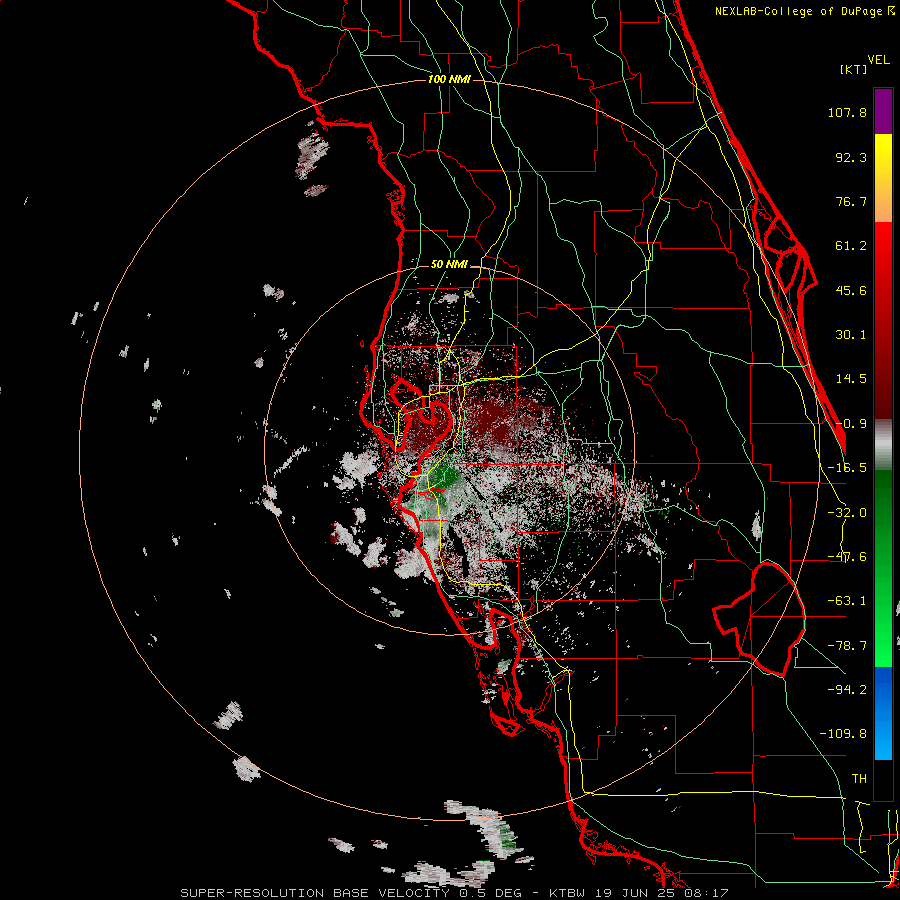Viewport: 900px width, 900px height.
Task: Select the 45.6 velocity scale value
Action: point(851,290)
